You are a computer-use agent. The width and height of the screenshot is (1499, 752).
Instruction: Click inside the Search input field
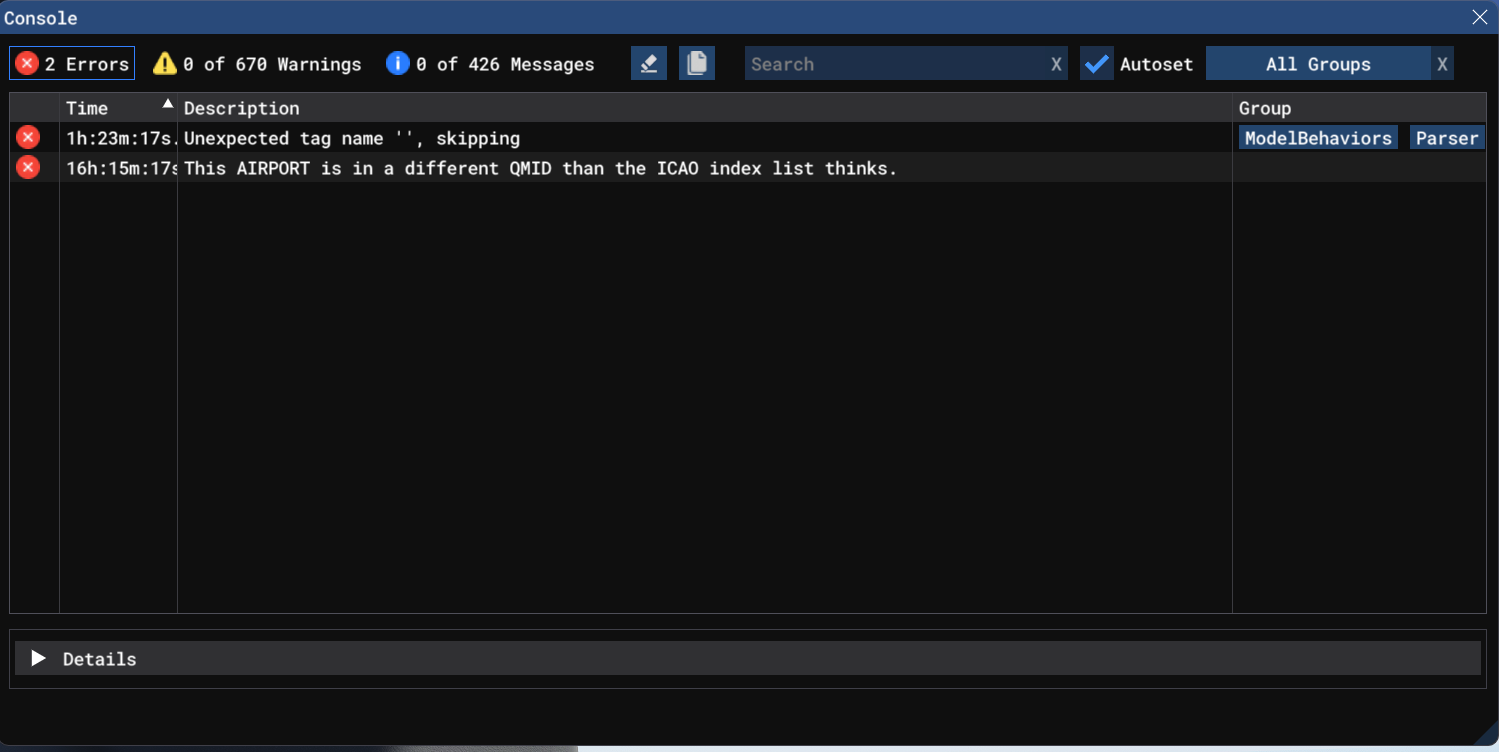895,64
